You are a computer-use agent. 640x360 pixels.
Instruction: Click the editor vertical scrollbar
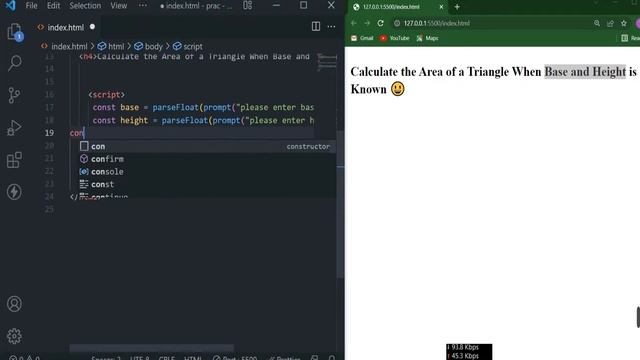(x=340, y=204)
